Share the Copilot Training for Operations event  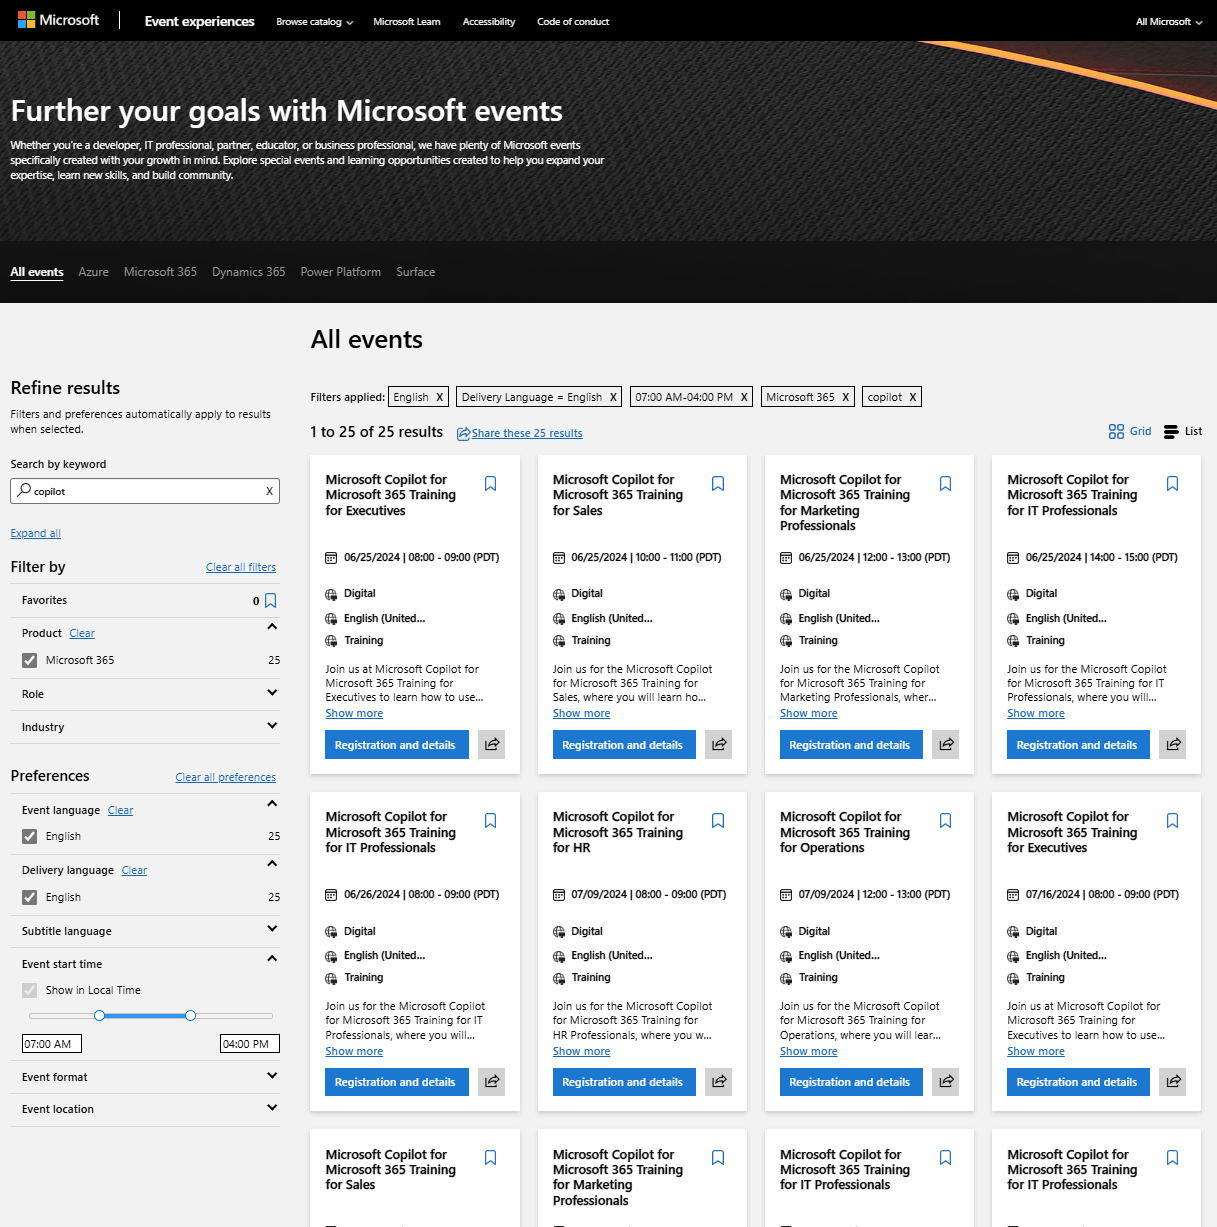coord(946,1081)
